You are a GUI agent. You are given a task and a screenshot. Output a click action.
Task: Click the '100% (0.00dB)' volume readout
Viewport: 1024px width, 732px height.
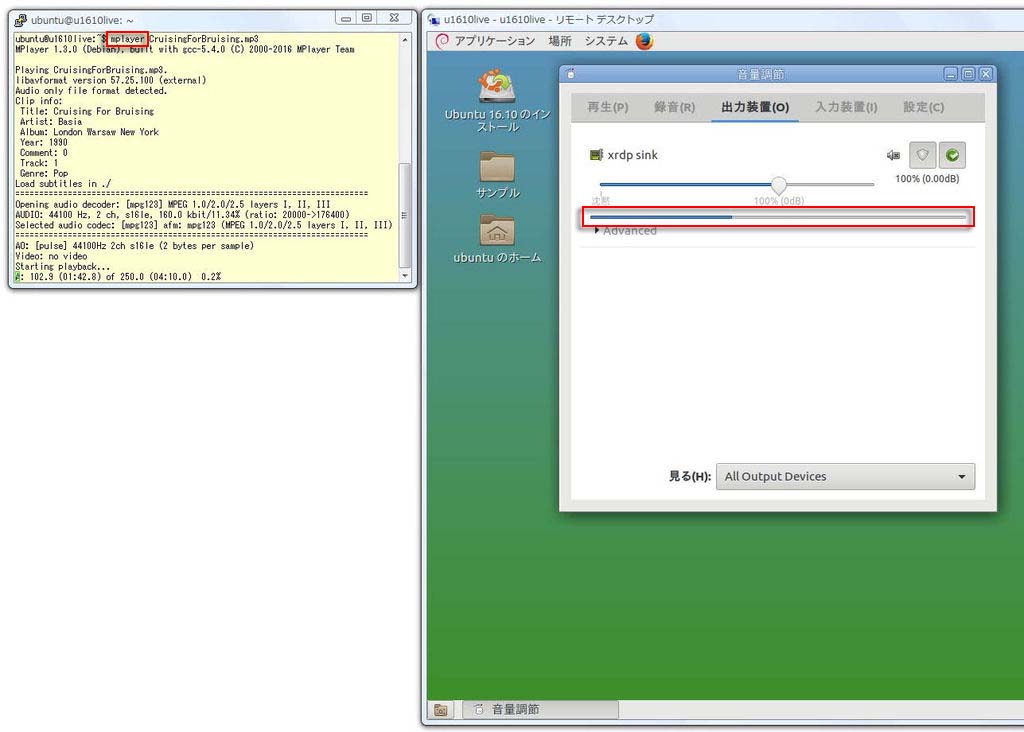pos(927,179)
